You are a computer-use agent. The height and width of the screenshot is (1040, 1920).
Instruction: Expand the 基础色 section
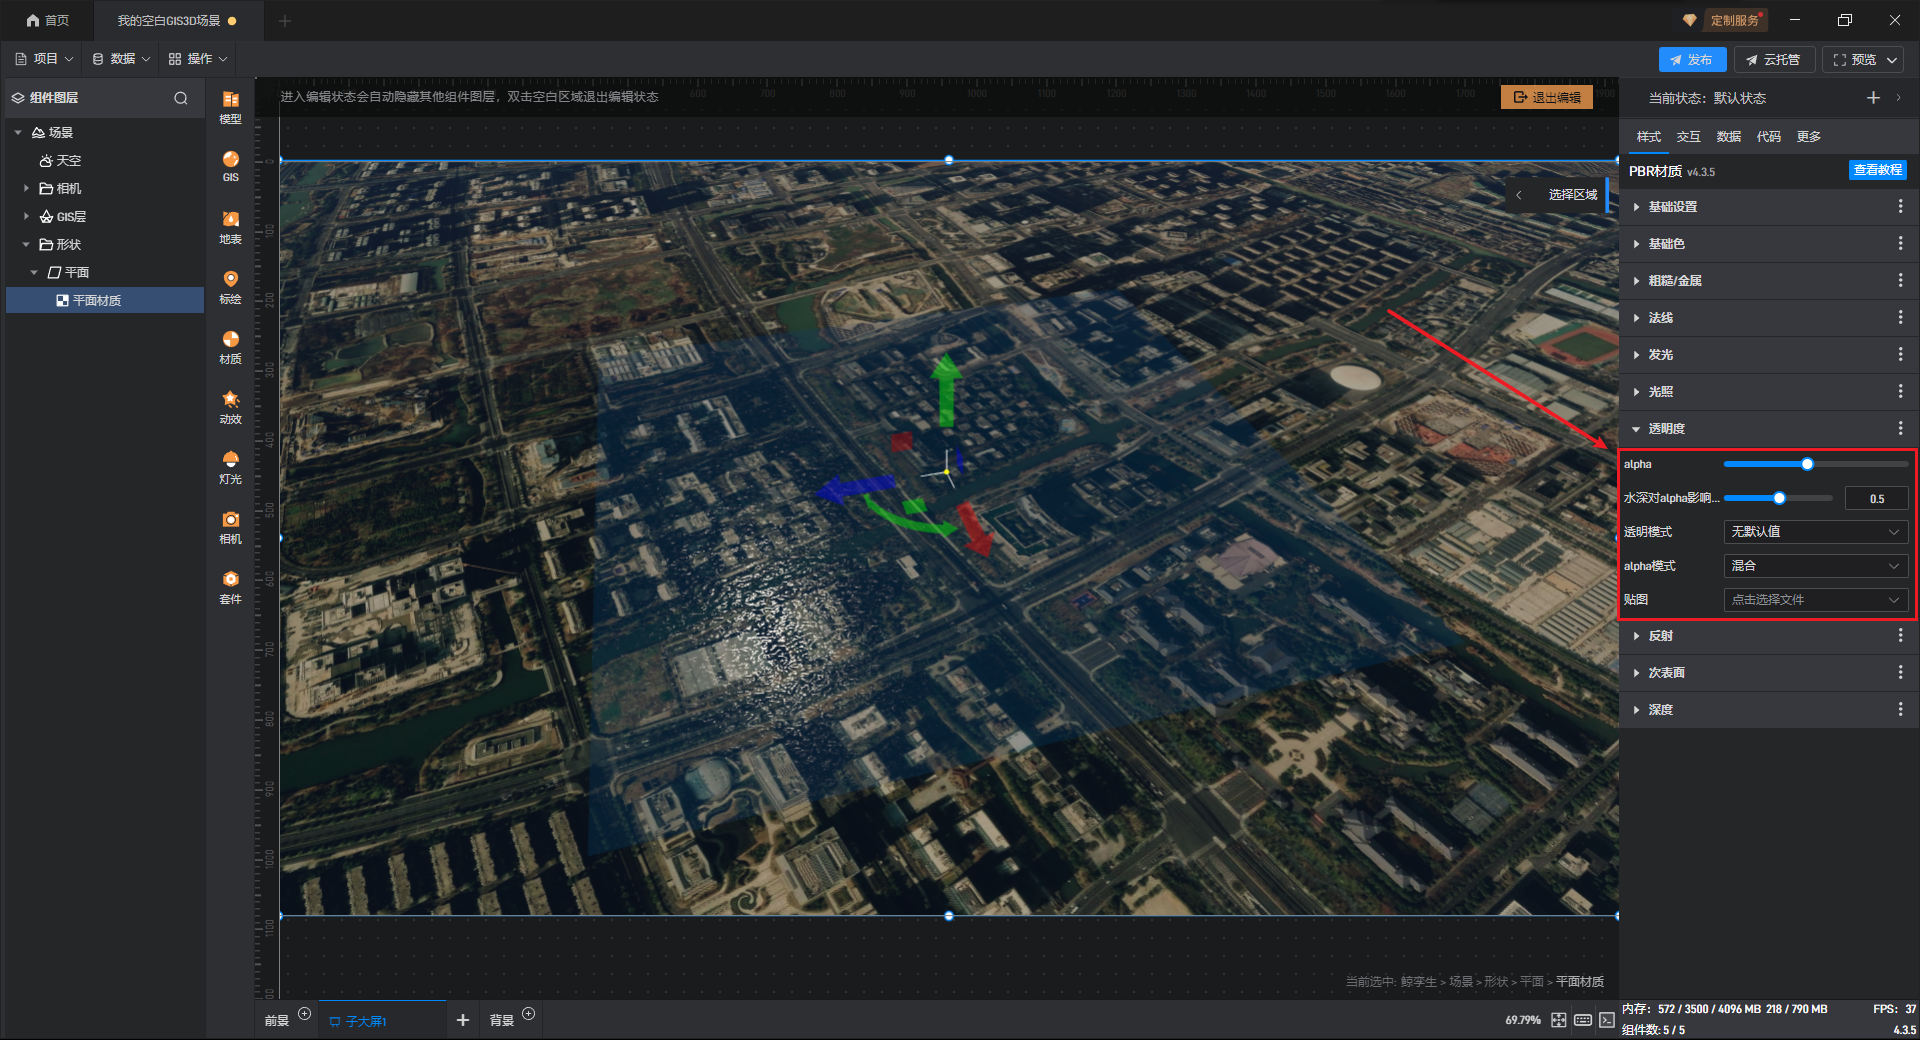click(x=1636, y=244)
